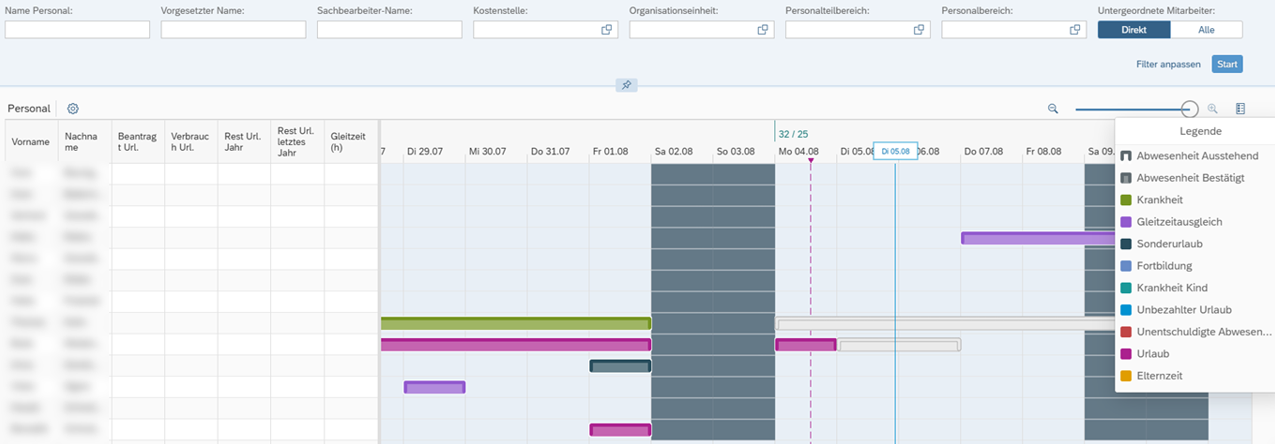
Task: Click the Start button
Action: click(x=1227, y=64)
